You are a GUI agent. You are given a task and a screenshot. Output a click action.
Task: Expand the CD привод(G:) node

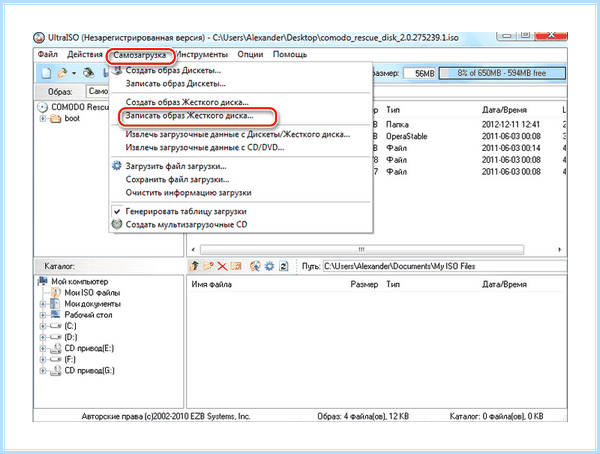pos(43,371)
